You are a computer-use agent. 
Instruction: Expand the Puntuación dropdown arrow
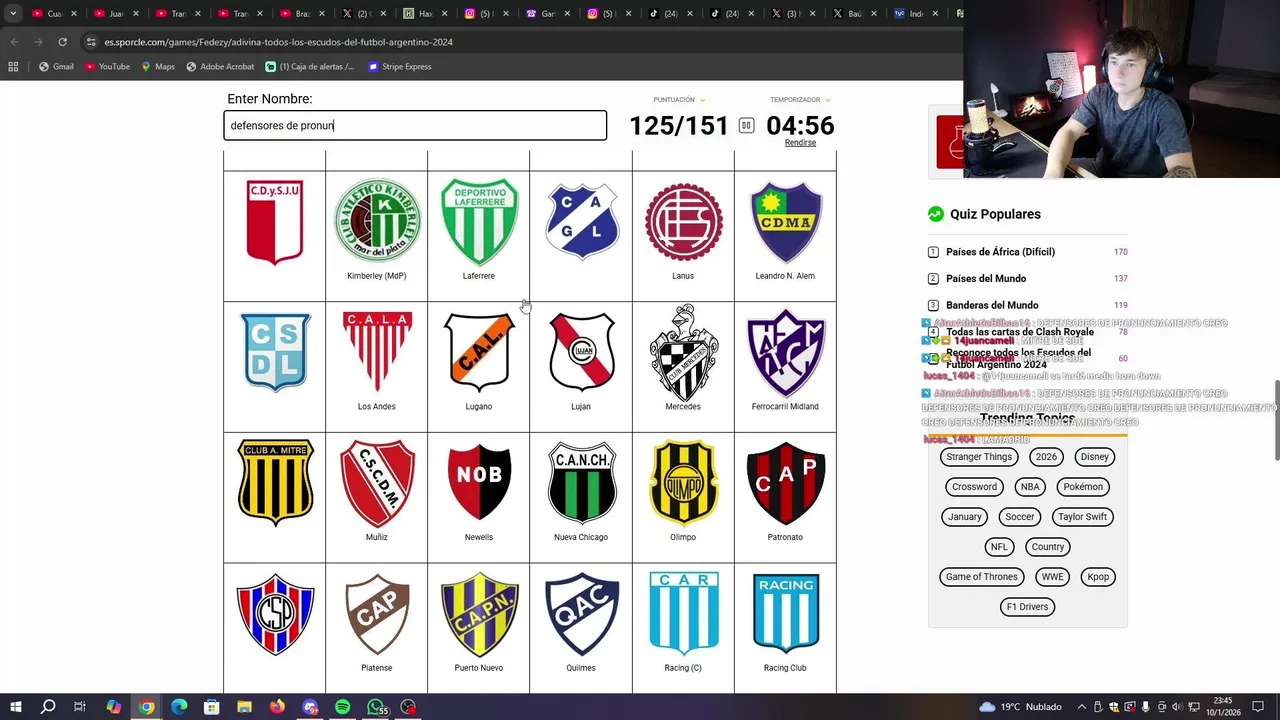pyautogui.click(x=702, y=100)
